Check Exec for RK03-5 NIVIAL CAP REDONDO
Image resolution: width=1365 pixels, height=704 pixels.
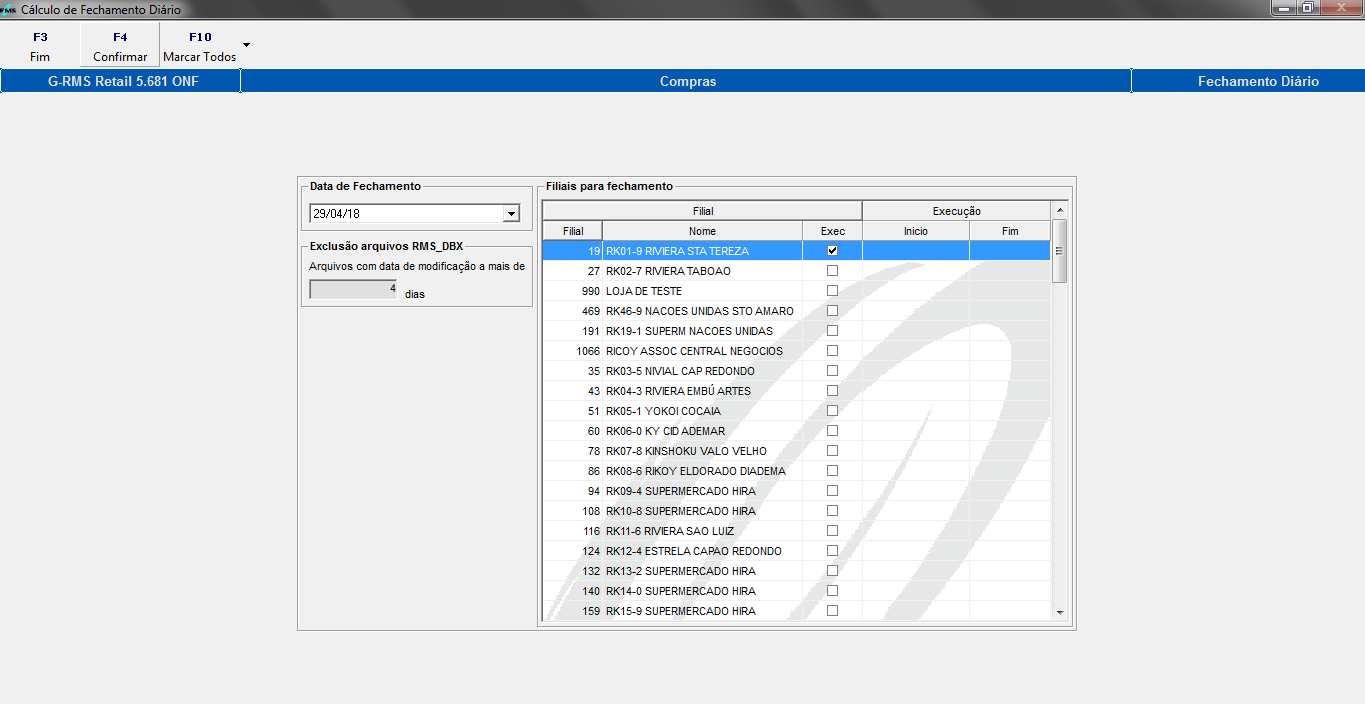[x=832, y=371]
